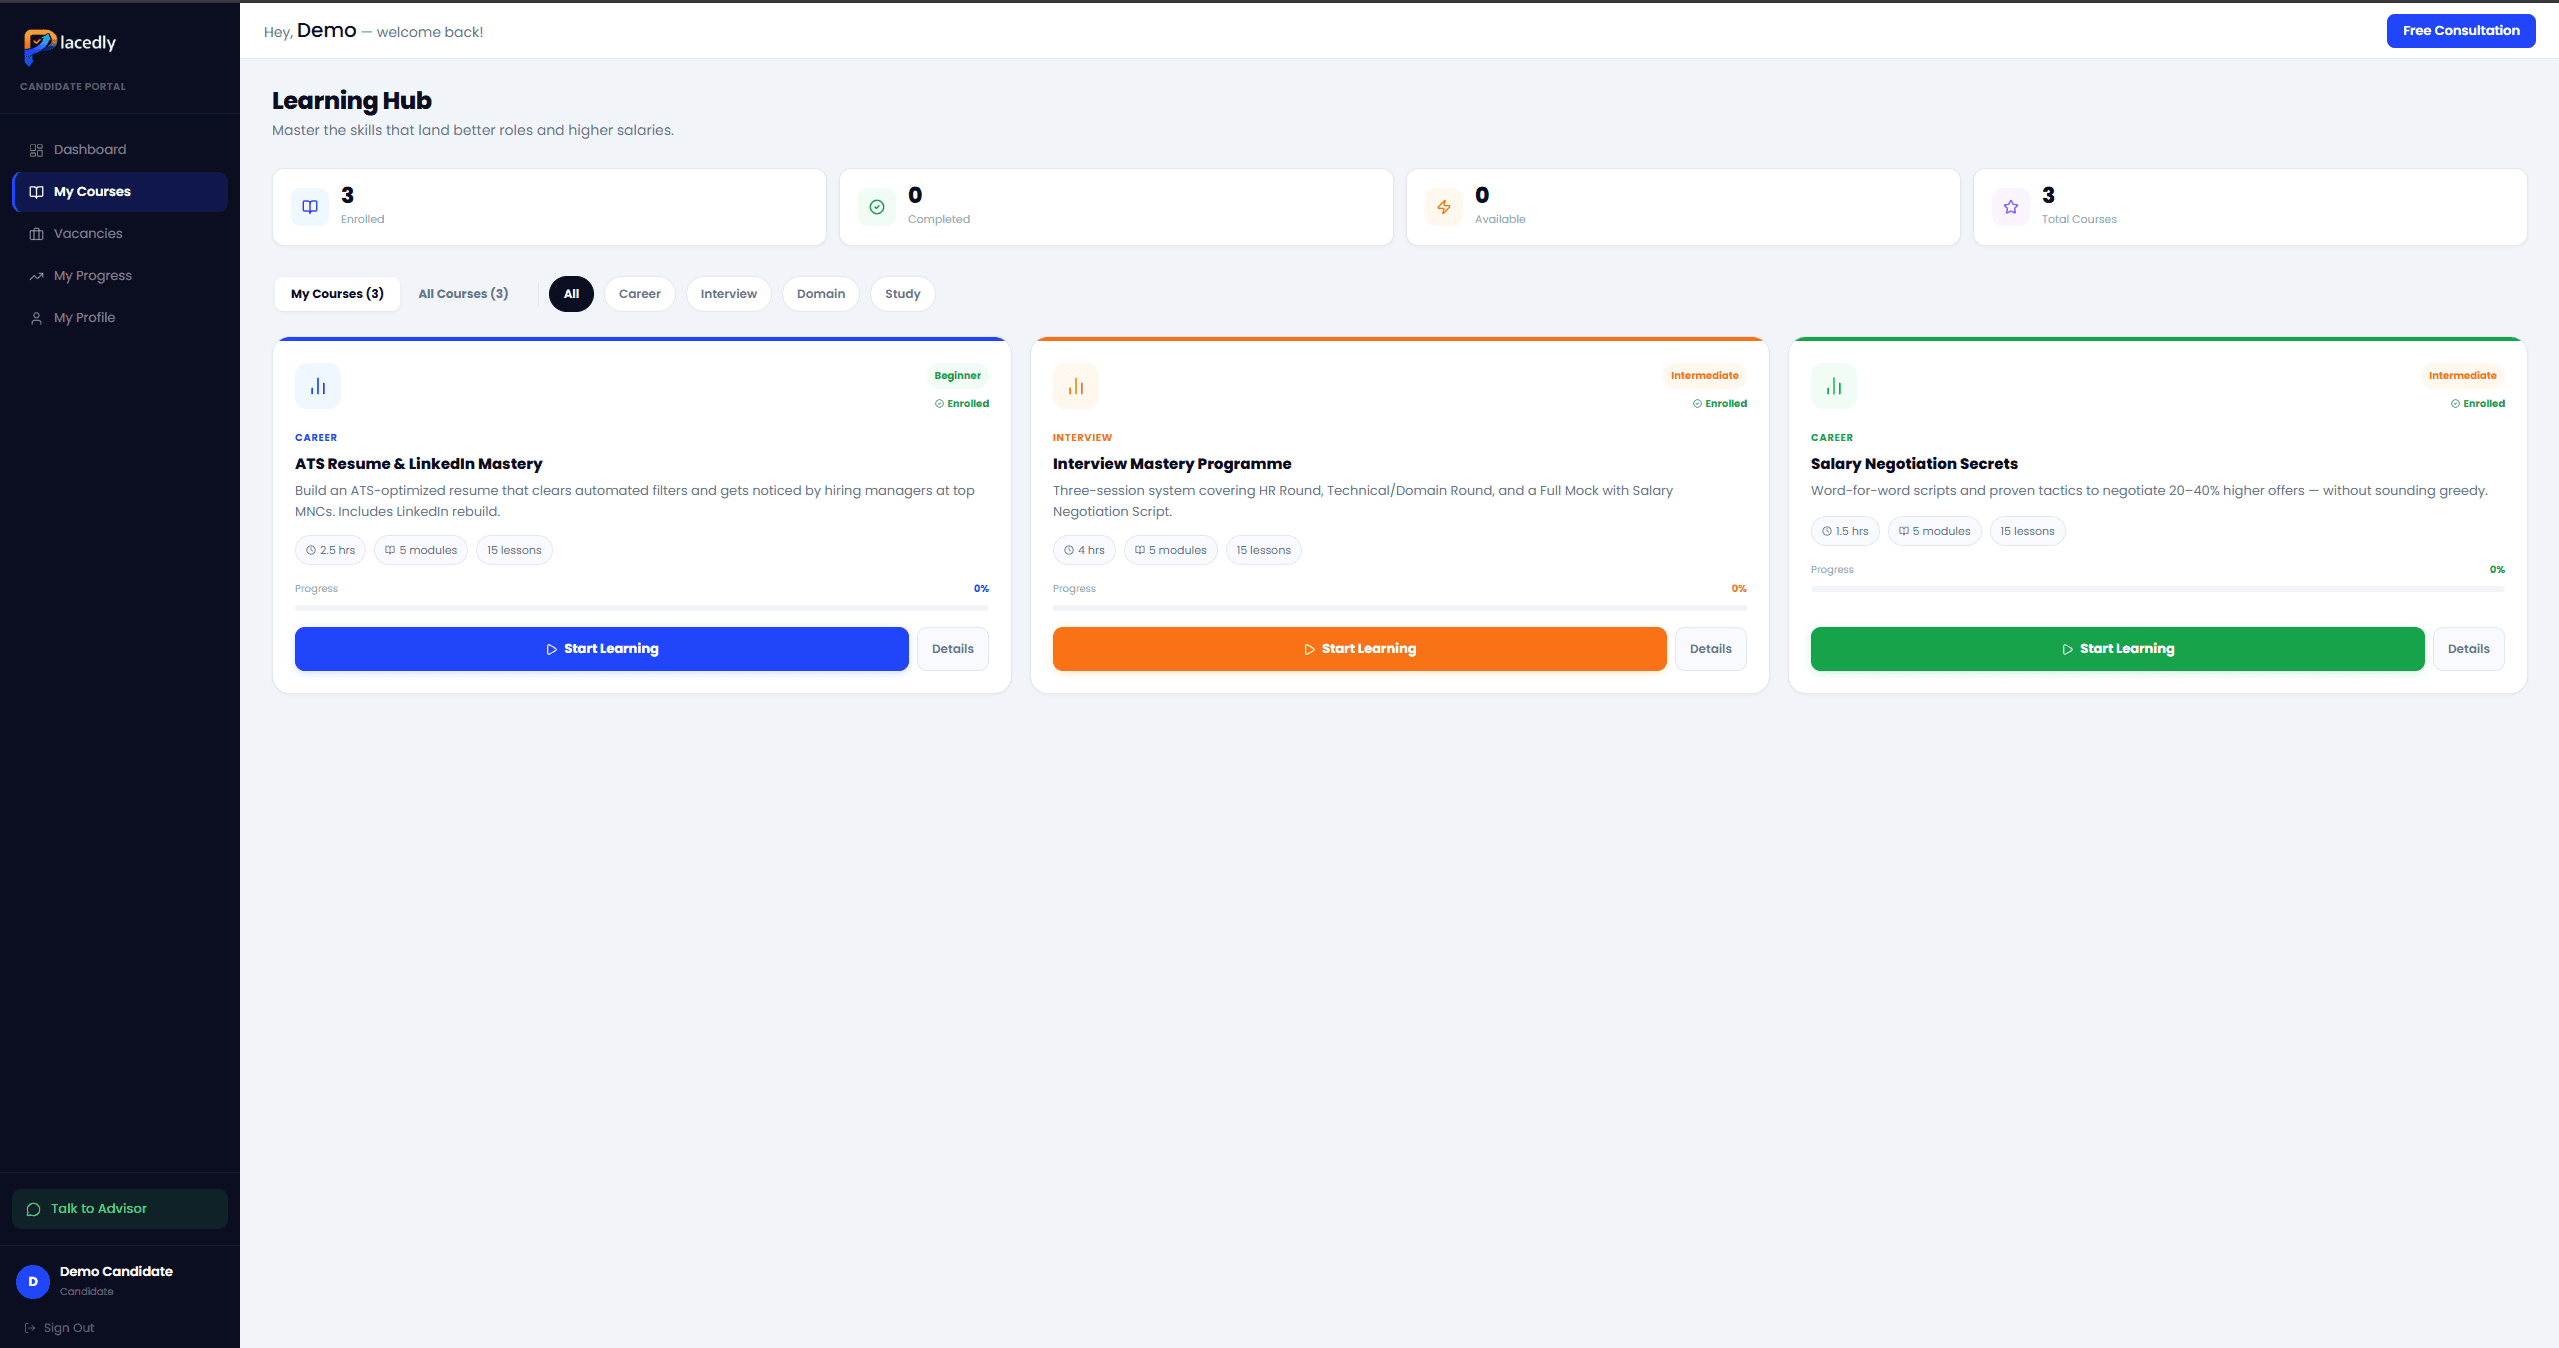The height and width of the screenshot is (1348, 2559).
Task: Select the All filter pill
Action: (571, 294)
